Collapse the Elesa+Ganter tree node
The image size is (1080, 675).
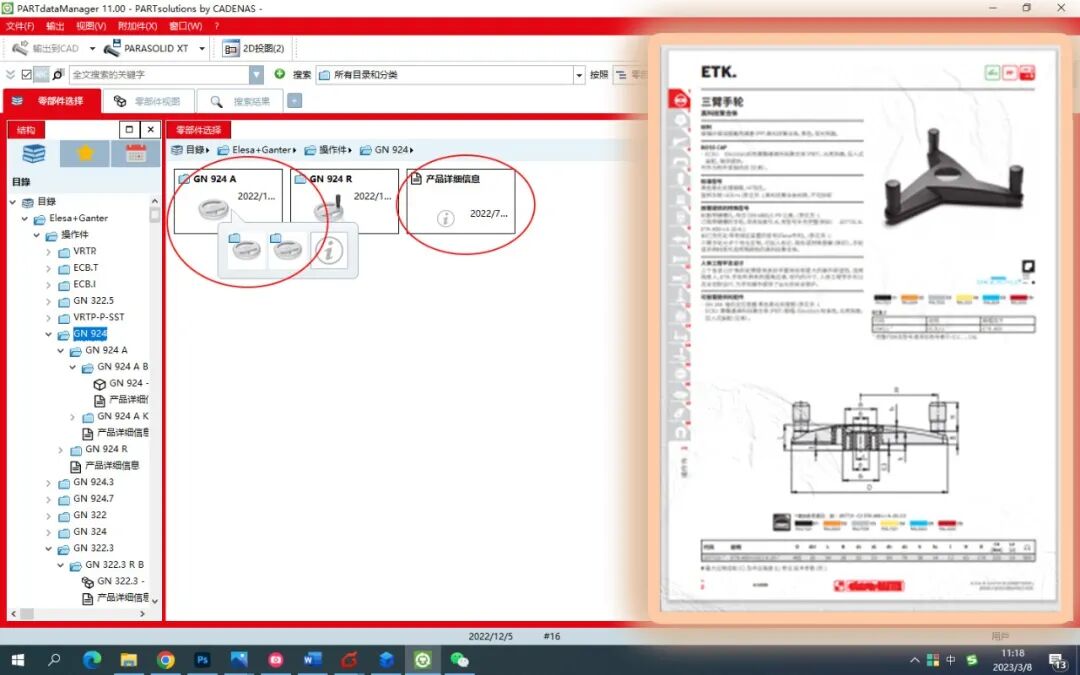(24, 218)
